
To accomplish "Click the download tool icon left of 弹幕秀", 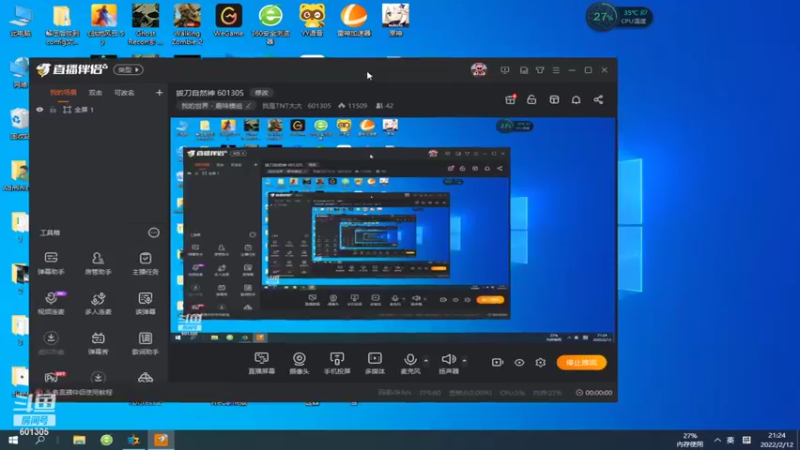I will [x=51, y=343].
